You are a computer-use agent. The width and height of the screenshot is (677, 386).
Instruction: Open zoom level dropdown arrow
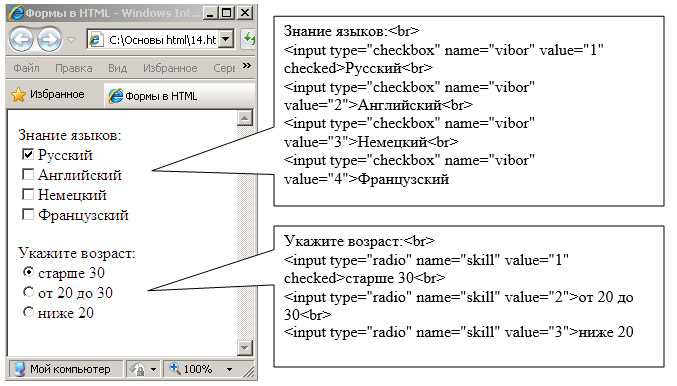(x=229, y=370)
